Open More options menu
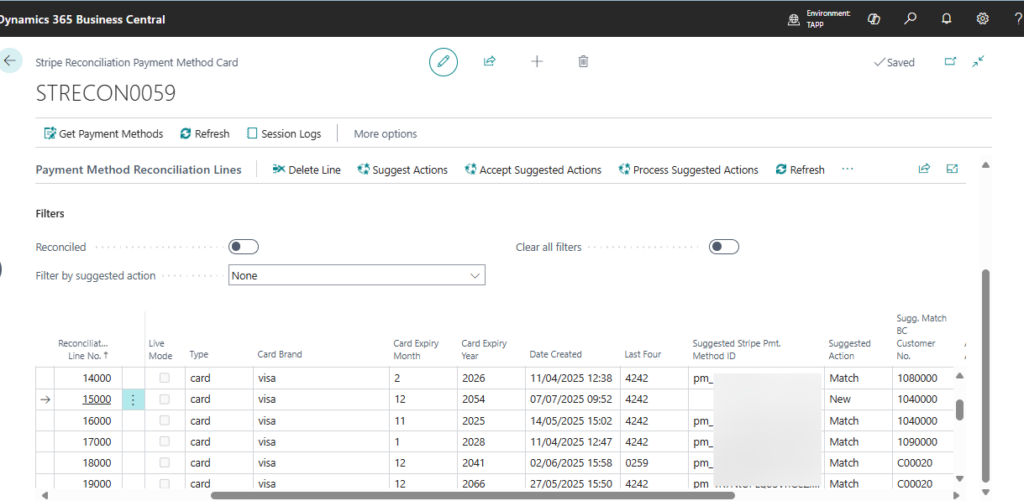This screenshot has width=1024, height=501. pos(385,134)
